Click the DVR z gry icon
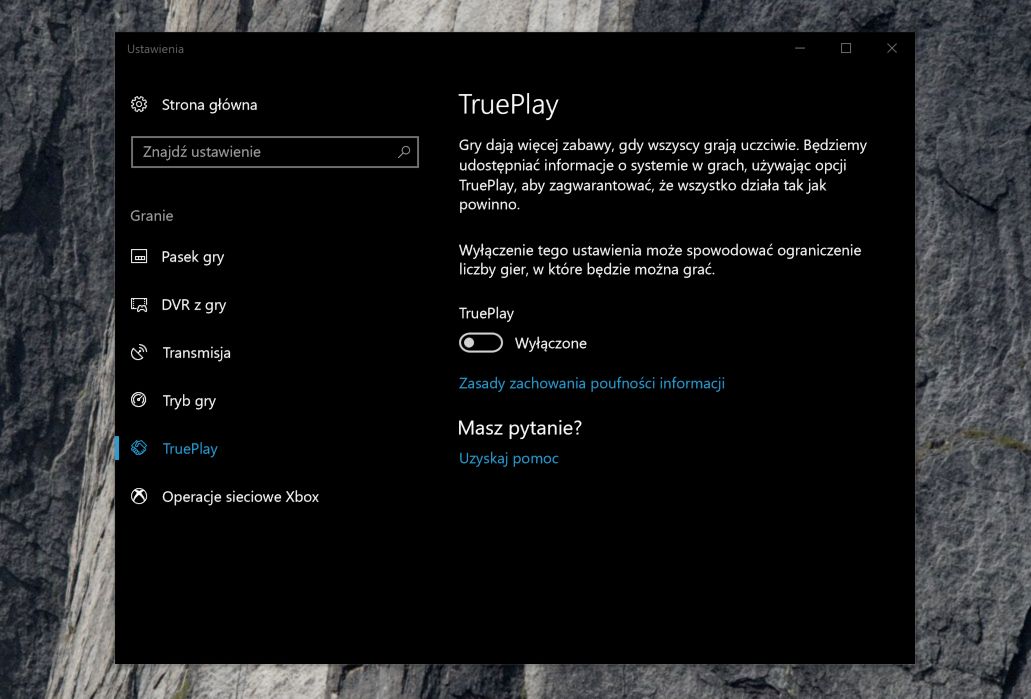 (x=139, y=304)
